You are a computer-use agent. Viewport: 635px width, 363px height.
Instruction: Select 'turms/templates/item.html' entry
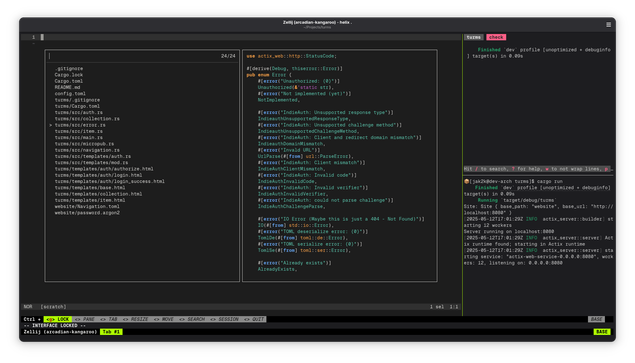pyautogui.click(x=90, y=201)
